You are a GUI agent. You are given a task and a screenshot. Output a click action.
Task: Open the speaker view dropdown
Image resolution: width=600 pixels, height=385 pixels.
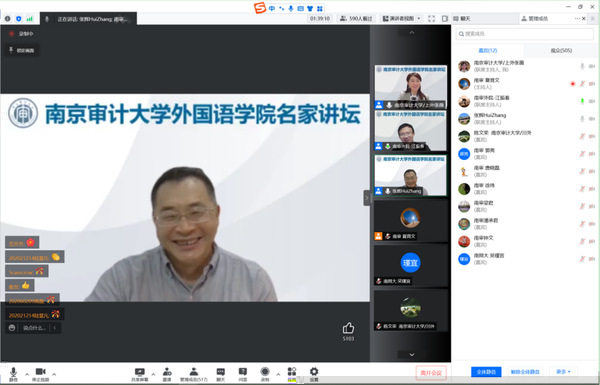401,18
